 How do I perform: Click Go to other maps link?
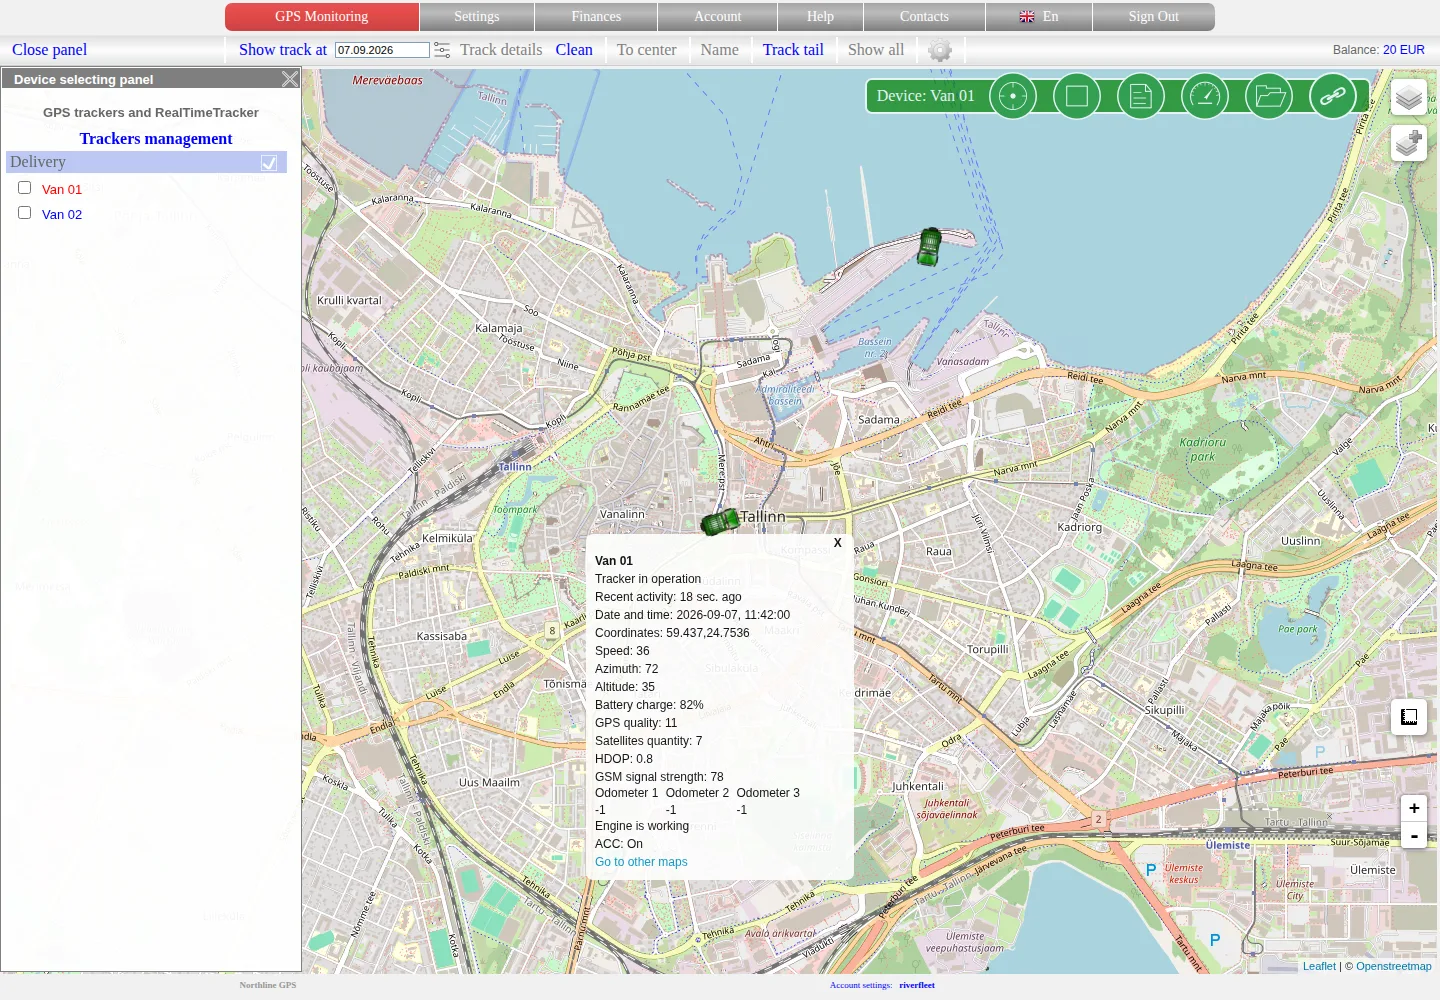641,862
